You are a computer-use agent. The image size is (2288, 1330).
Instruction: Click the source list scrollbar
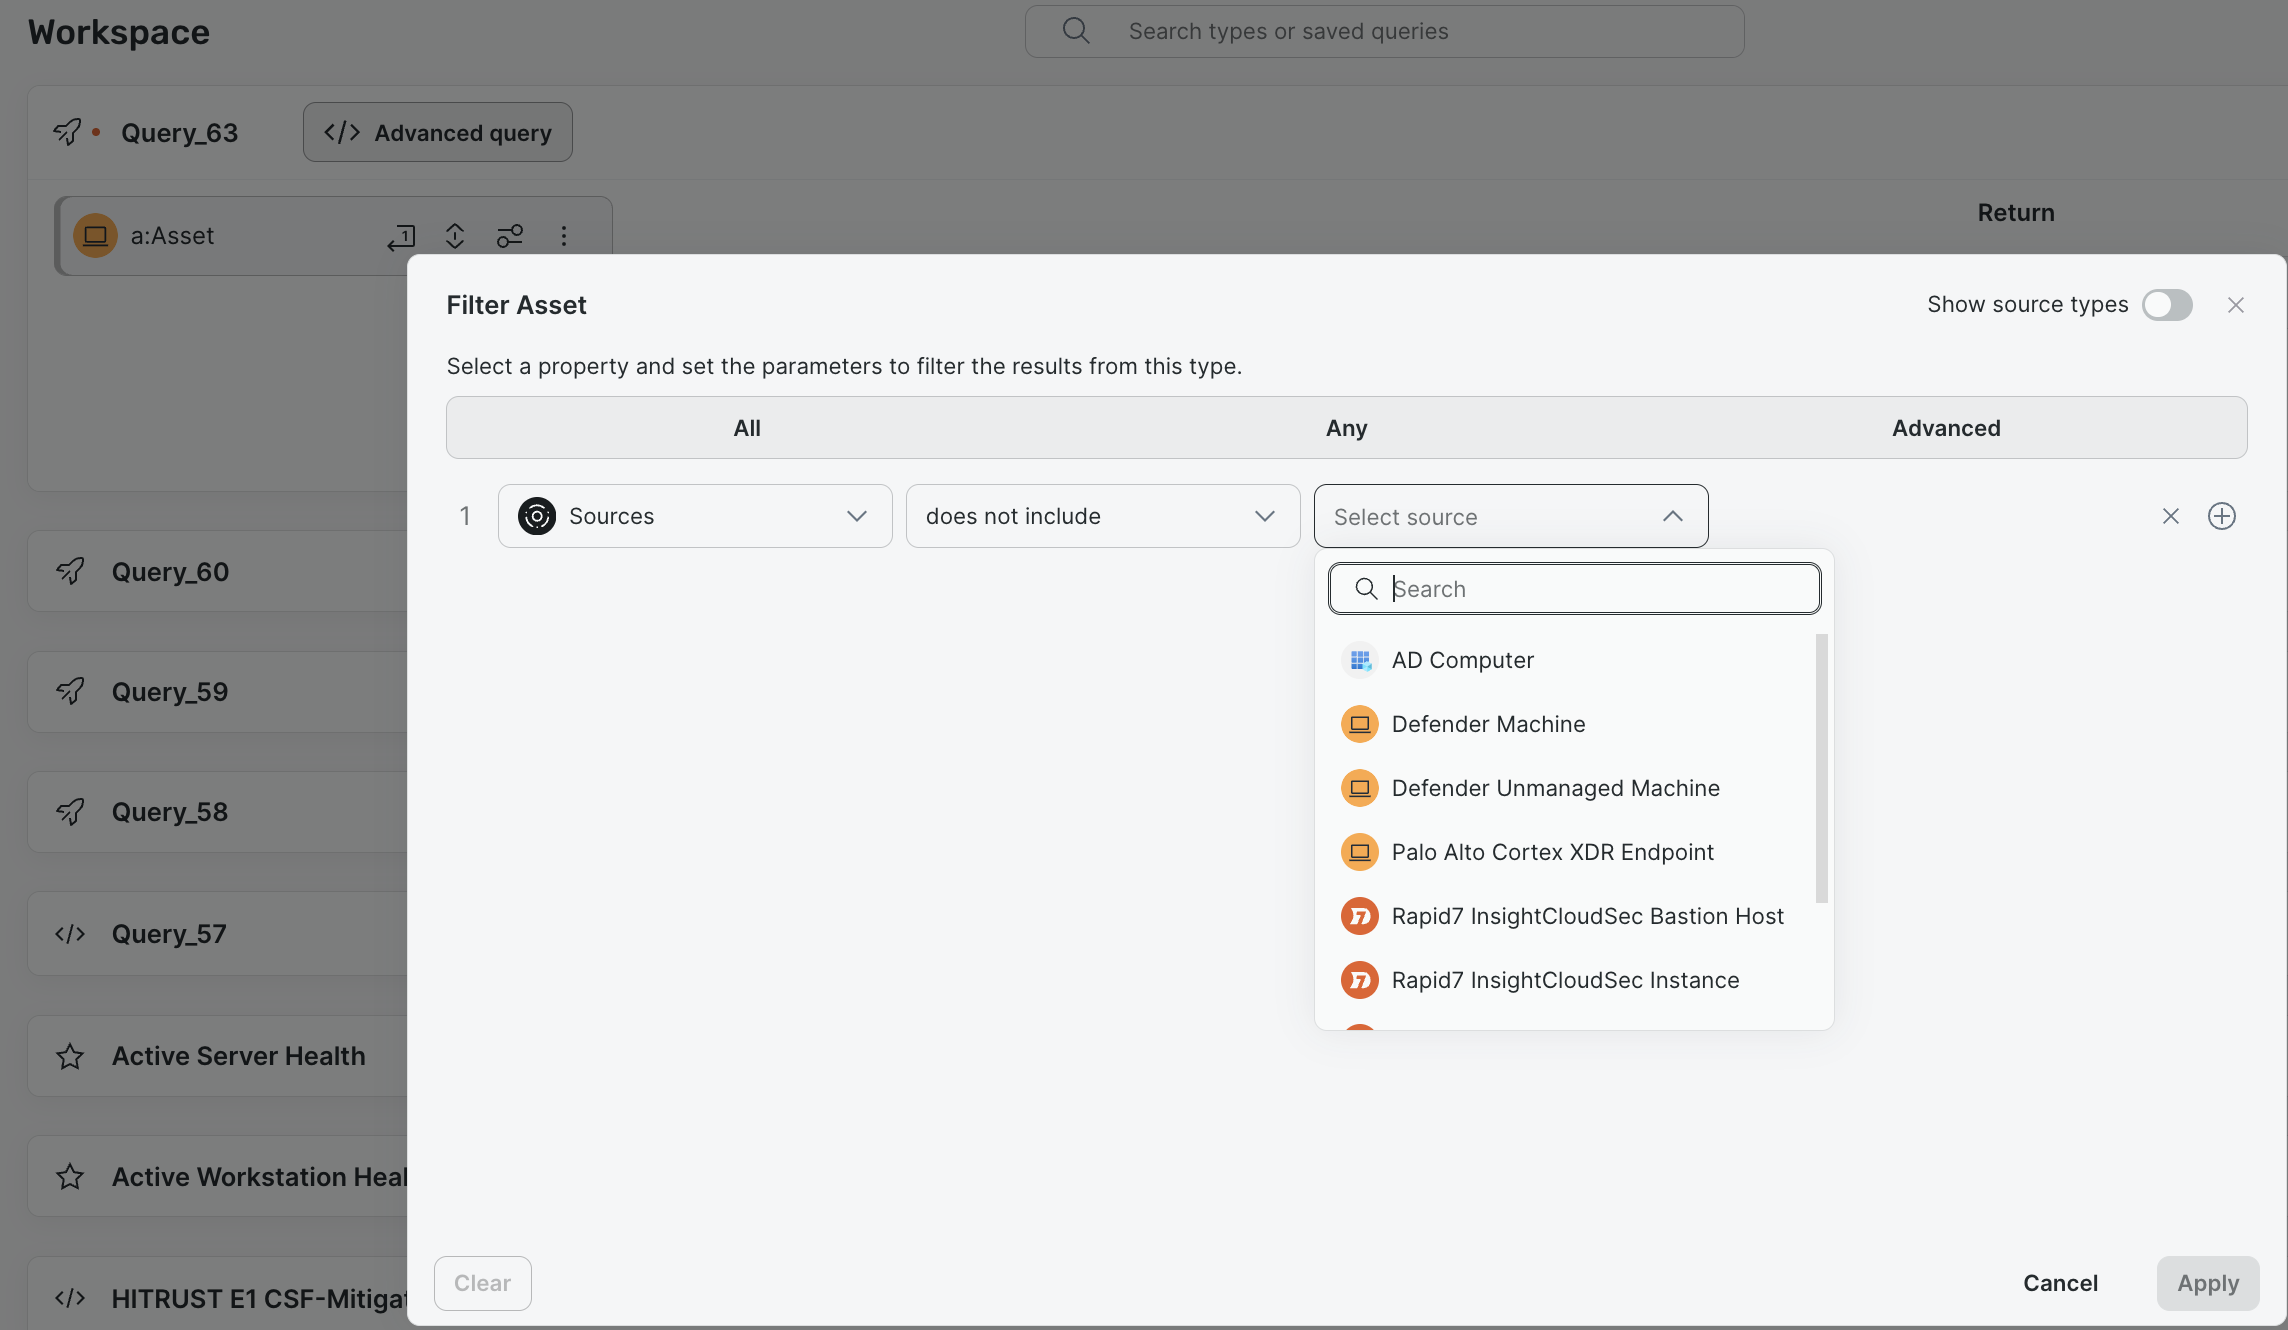(x=1821, y=768)
